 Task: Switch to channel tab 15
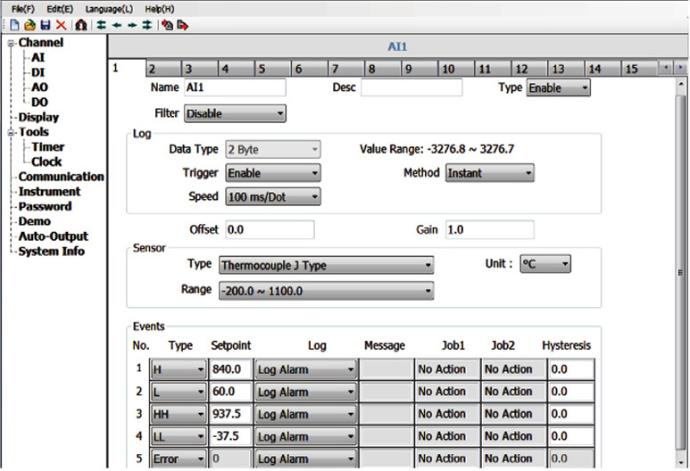(639, 69)
